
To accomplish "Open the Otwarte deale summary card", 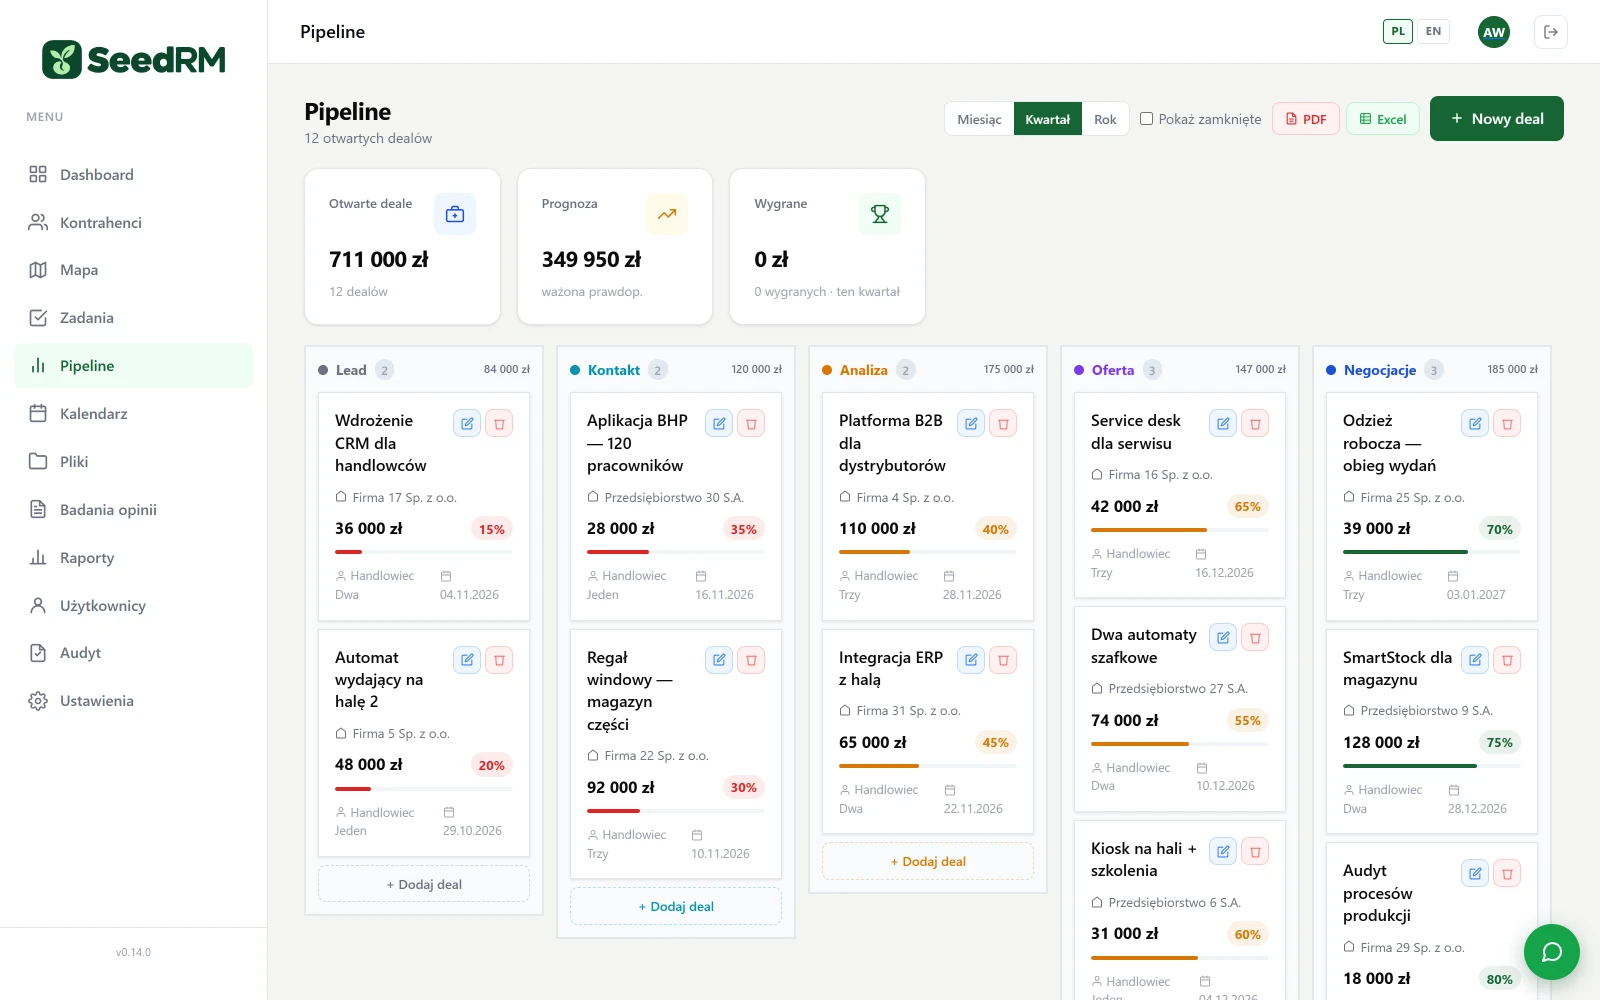I will coord(402,246).
